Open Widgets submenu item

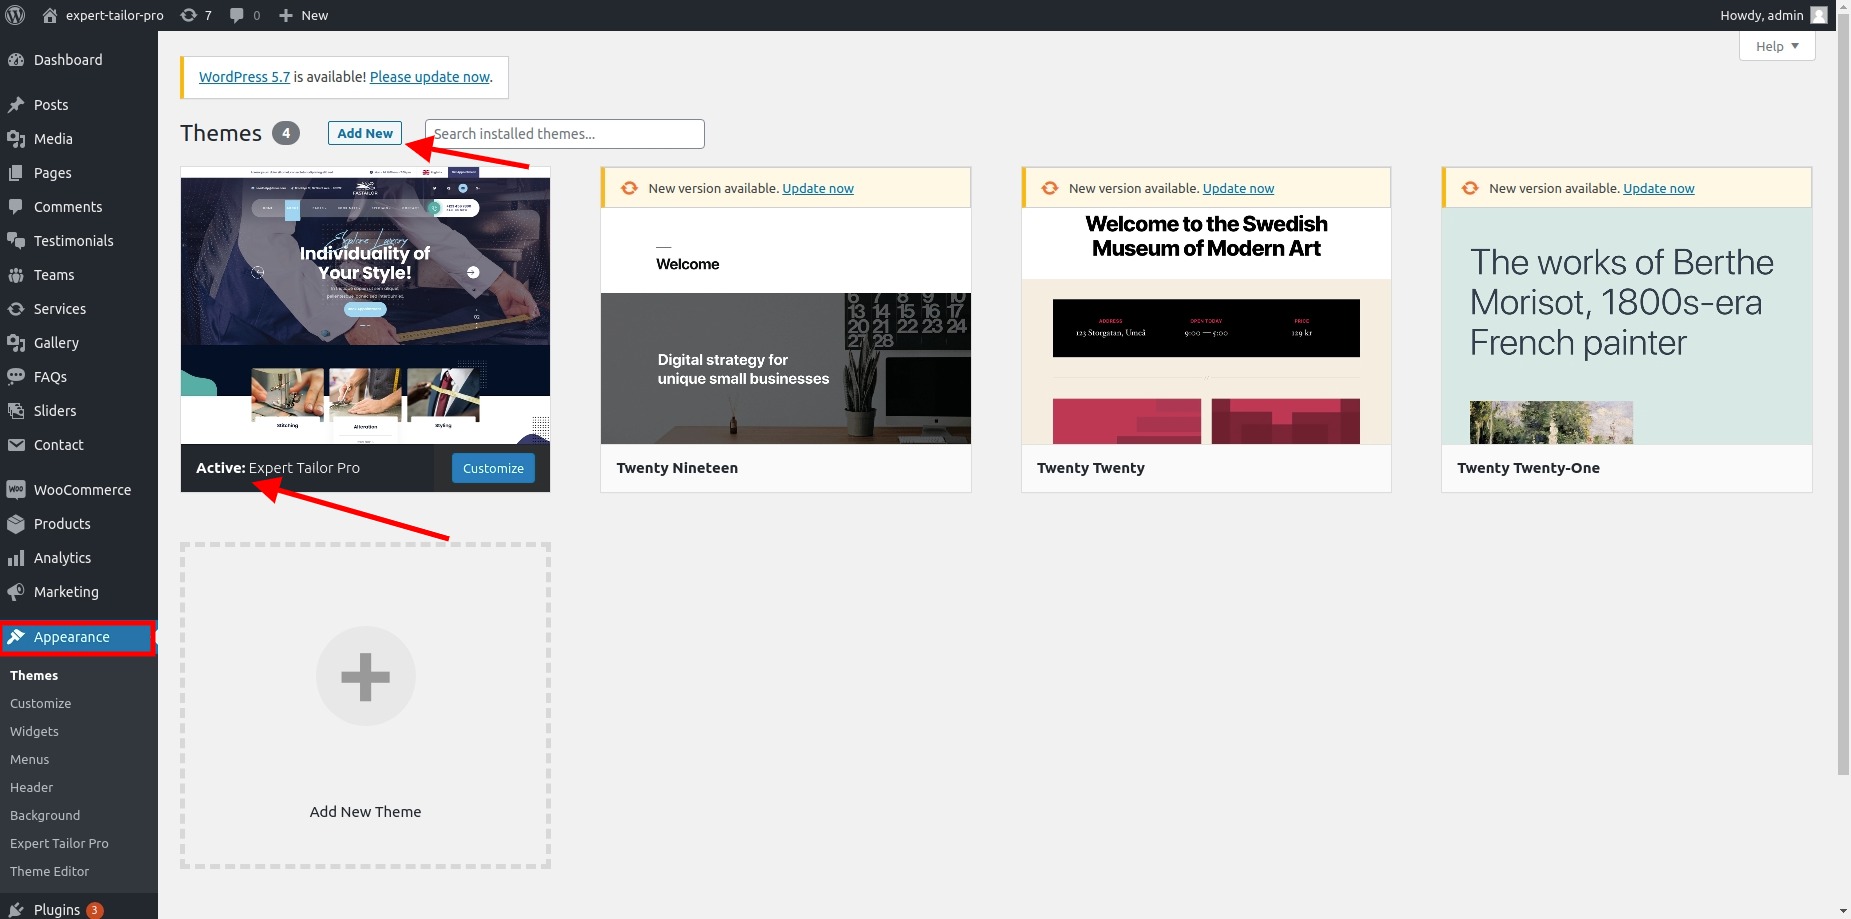(35, 732)
